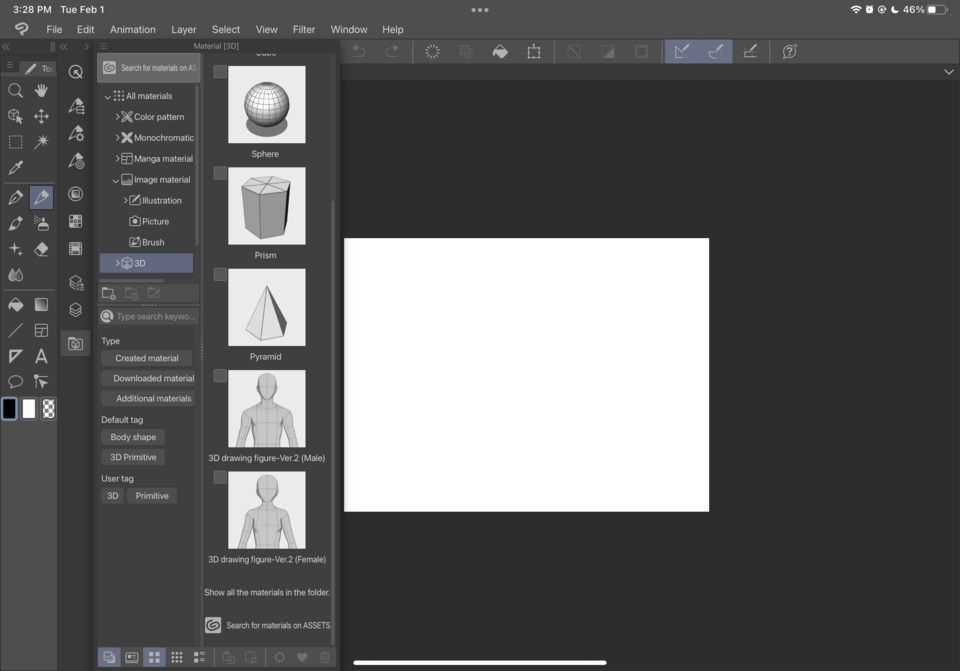Select the rectangular Selection area tool
Image resolution: width=960 pixels, height=671 pixels.
(15, 142)
